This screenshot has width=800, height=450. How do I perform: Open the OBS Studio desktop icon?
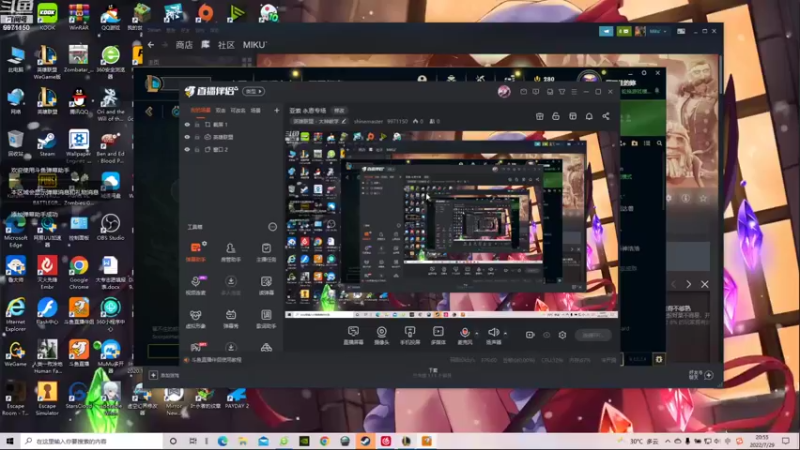[x=110, y=228]
